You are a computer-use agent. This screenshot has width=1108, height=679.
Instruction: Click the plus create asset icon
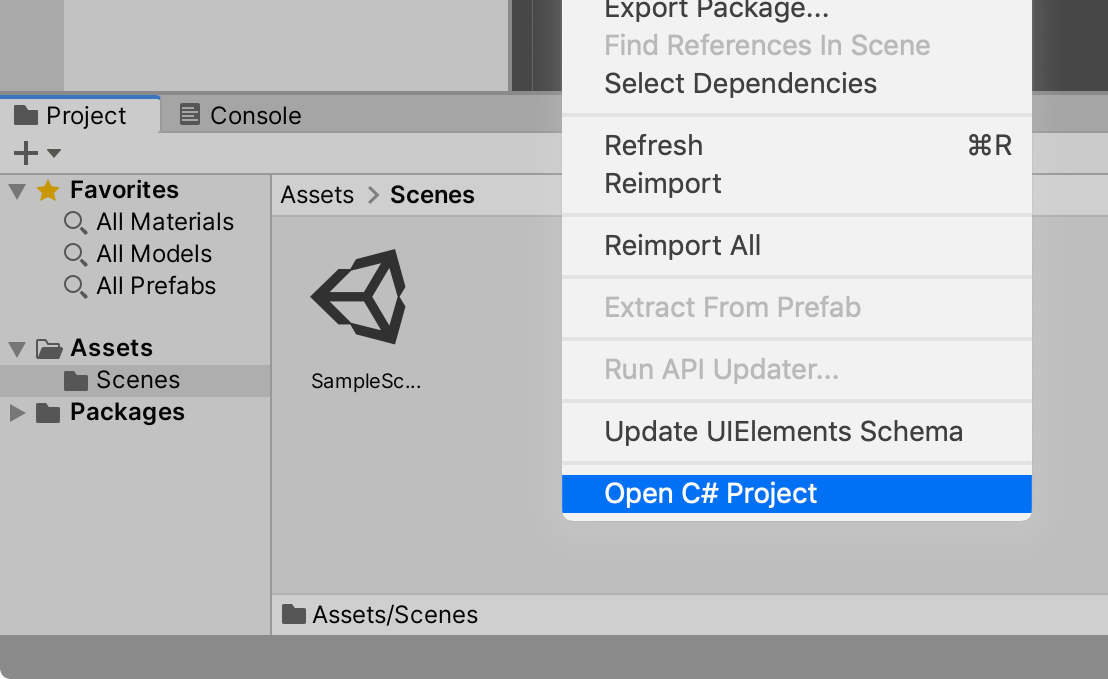(25, 153)
